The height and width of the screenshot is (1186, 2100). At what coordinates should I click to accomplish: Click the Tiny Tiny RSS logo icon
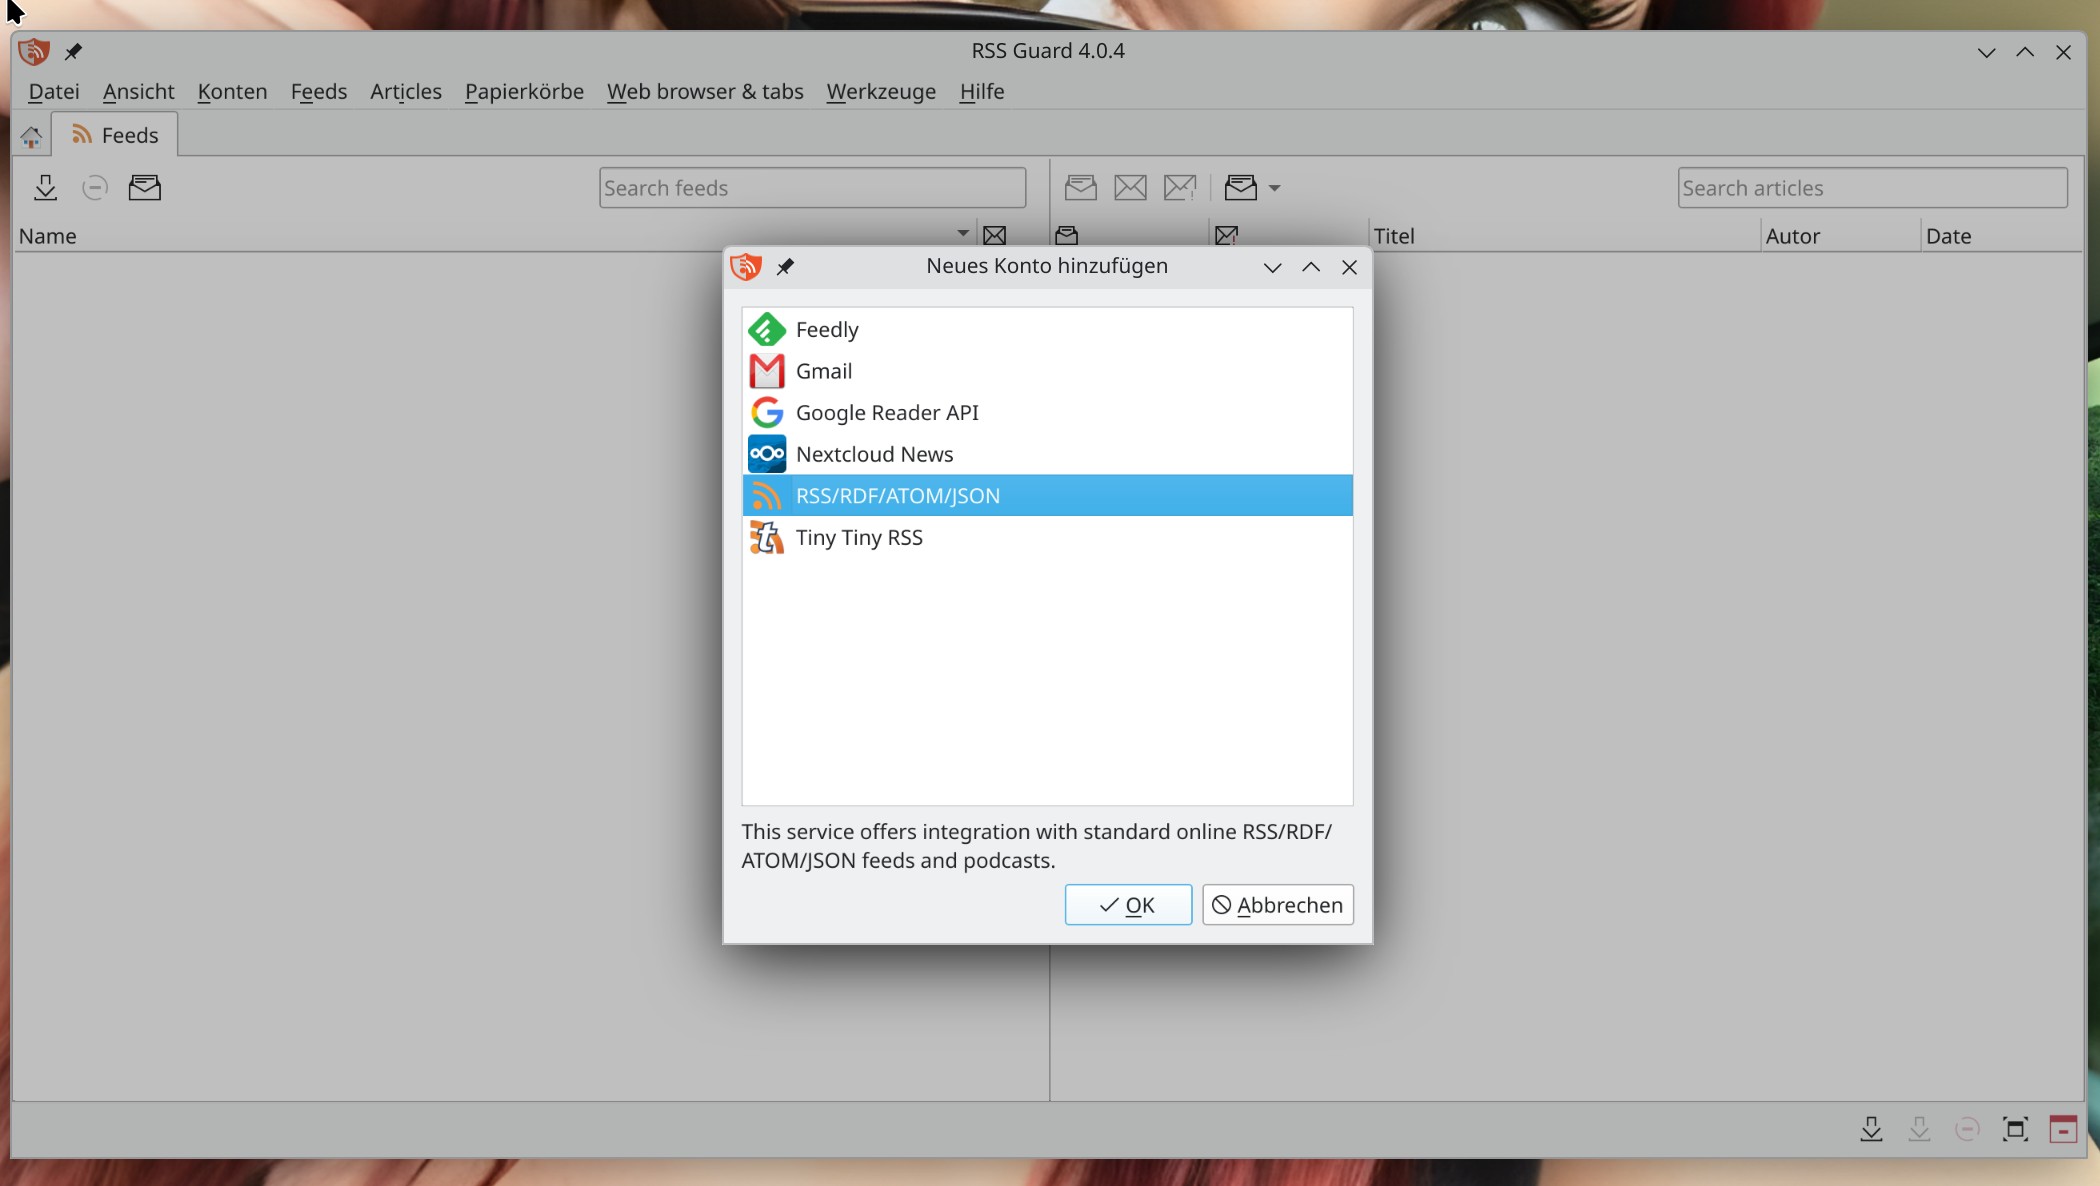pyautogui.click(x=767, y=537)
